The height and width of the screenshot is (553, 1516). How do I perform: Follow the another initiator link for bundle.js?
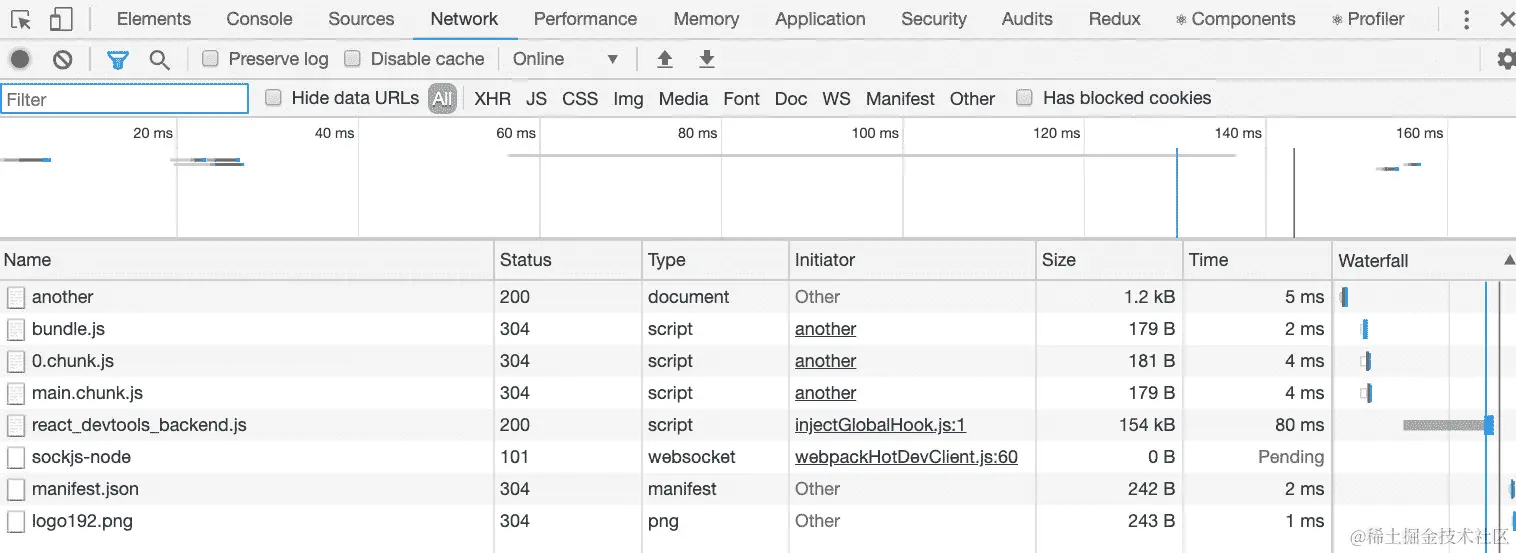click(825, 329)
